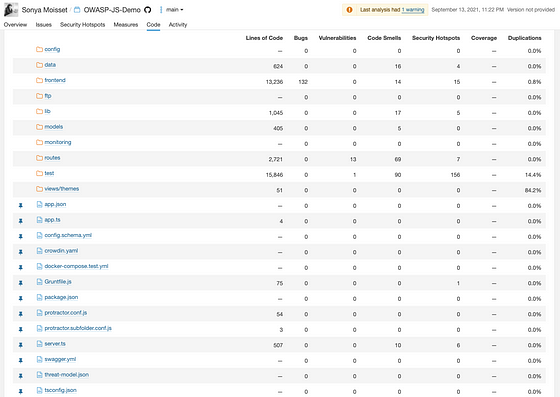Click the project icon before OWASP-JS-Demo
The height and width of the screenshot is (397, 560).
(x=77, y=10)
